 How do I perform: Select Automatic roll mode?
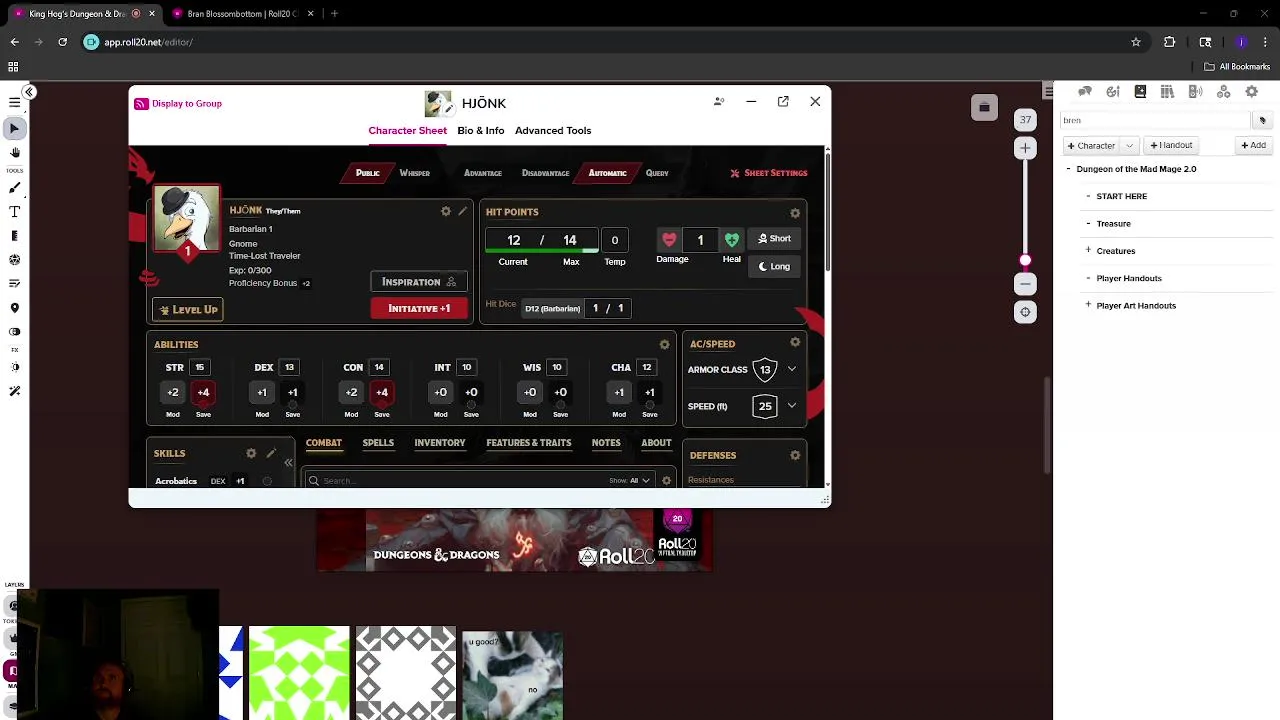pos(607,173)
